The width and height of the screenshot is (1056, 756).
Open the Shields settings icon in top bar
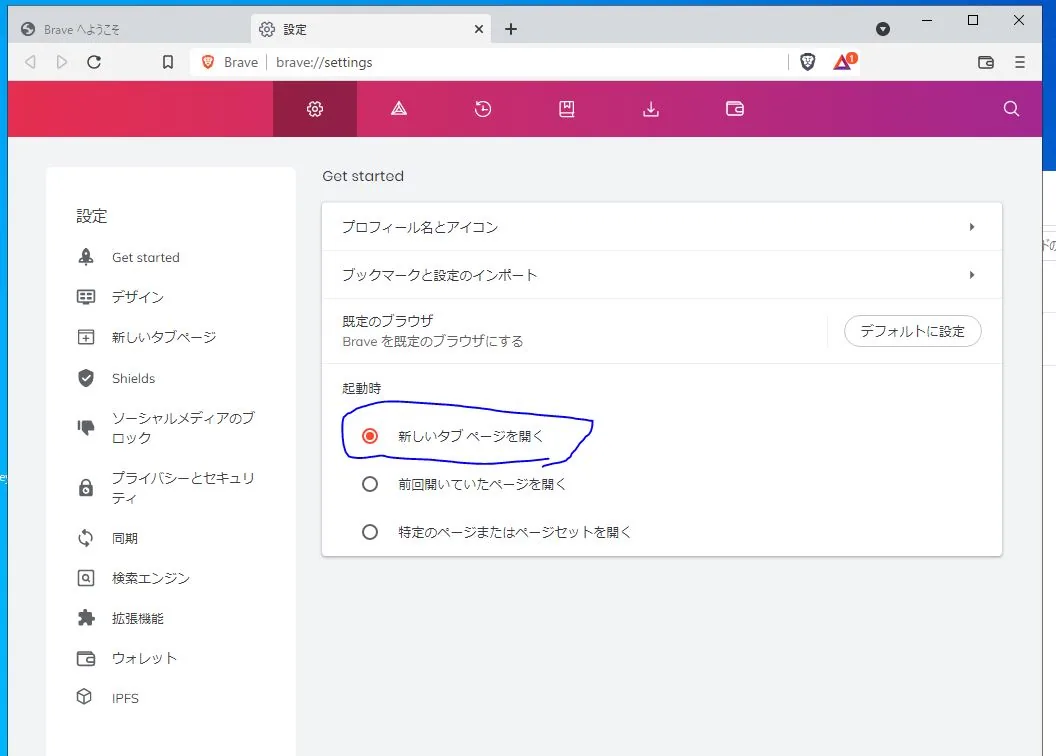[x=398, y=109]
